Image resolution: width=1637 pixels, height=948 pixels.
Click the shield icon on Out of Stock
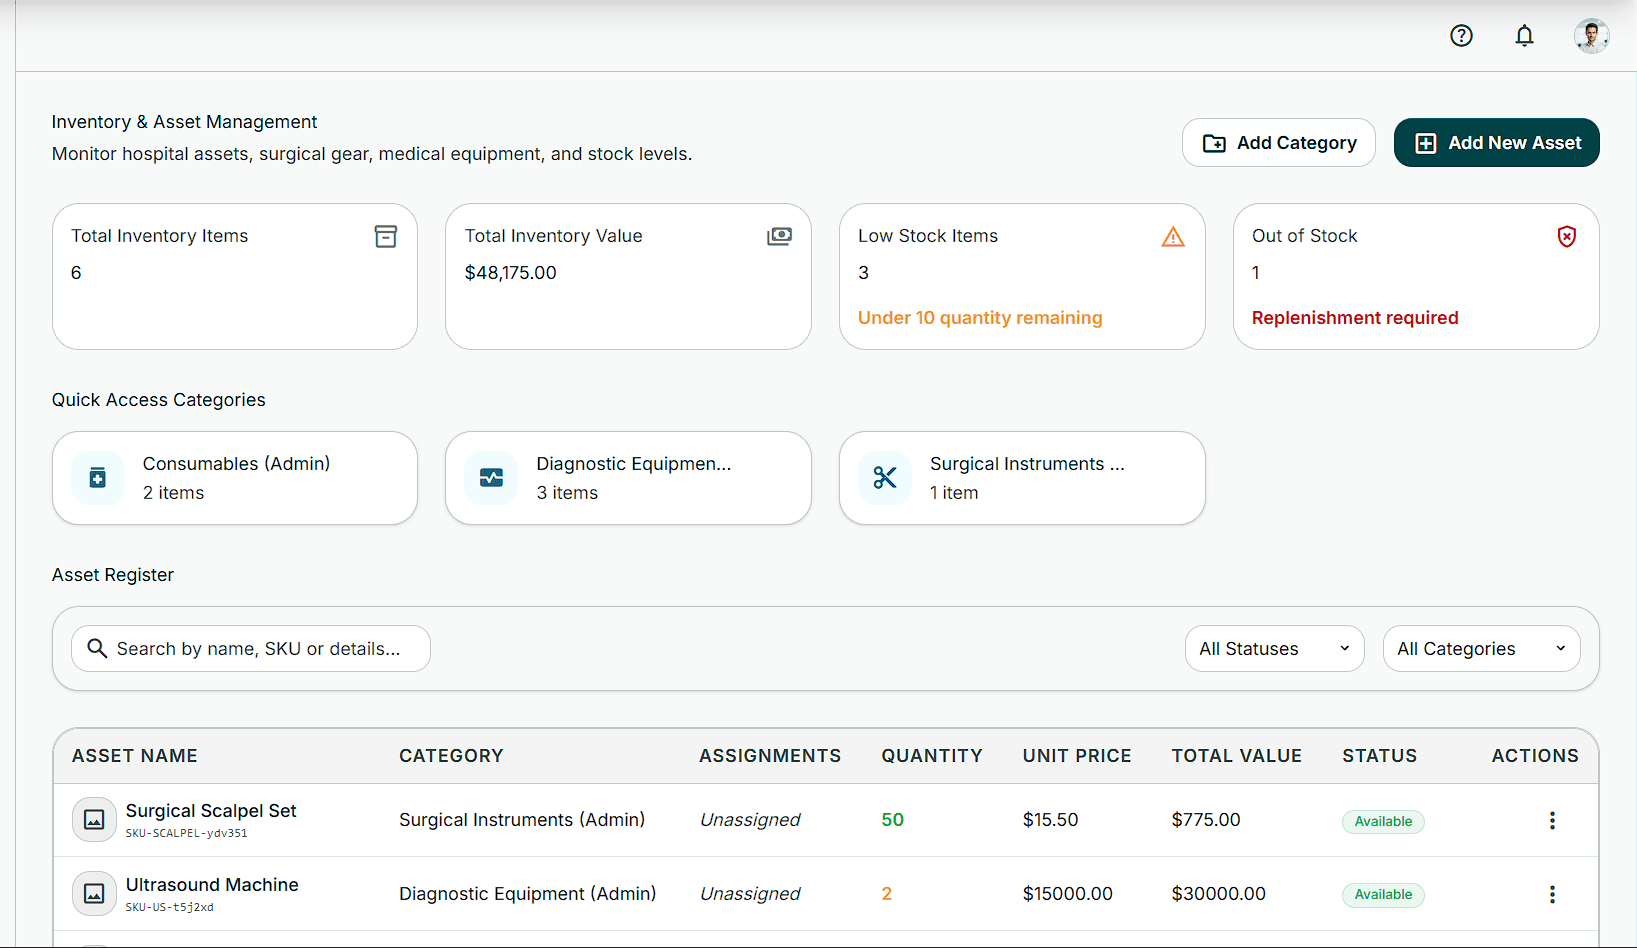coord(1567,236)
